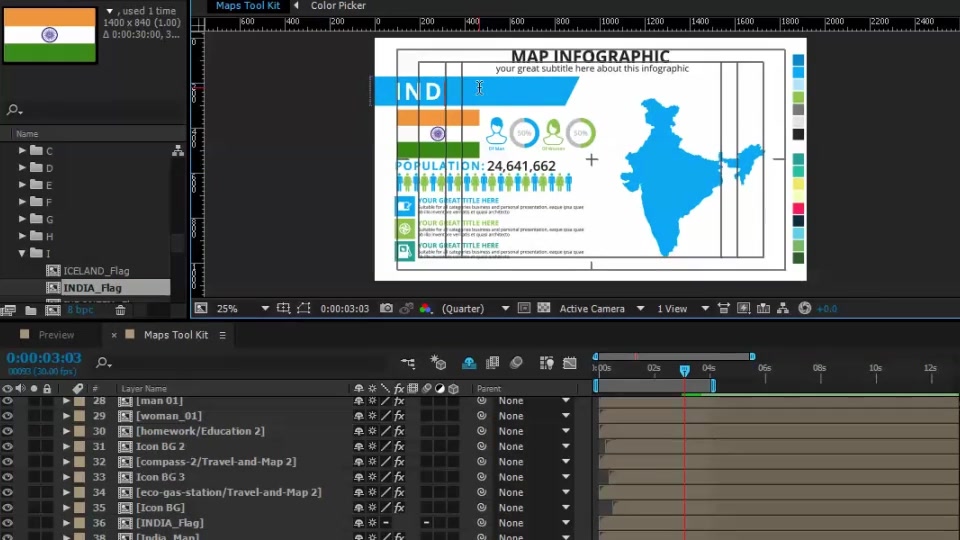Click the new composition icon in project panel
The width and height of the screenshot is (960, 540).
pos(53,311)
